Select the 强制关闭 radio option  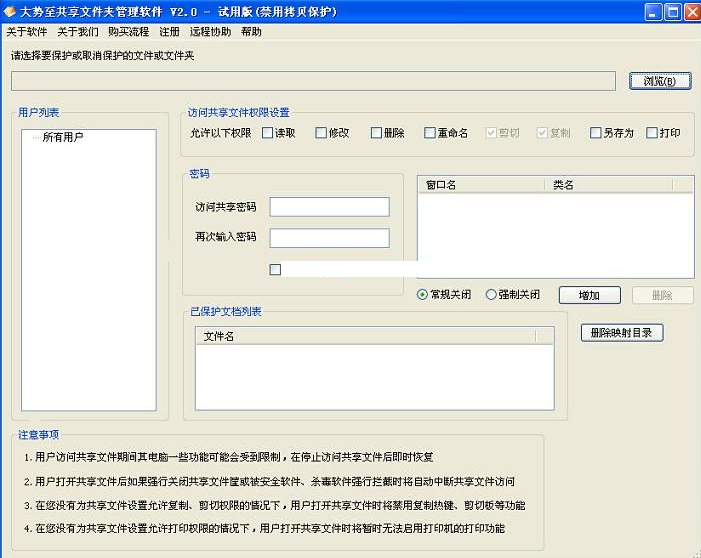tap(491, 295)
